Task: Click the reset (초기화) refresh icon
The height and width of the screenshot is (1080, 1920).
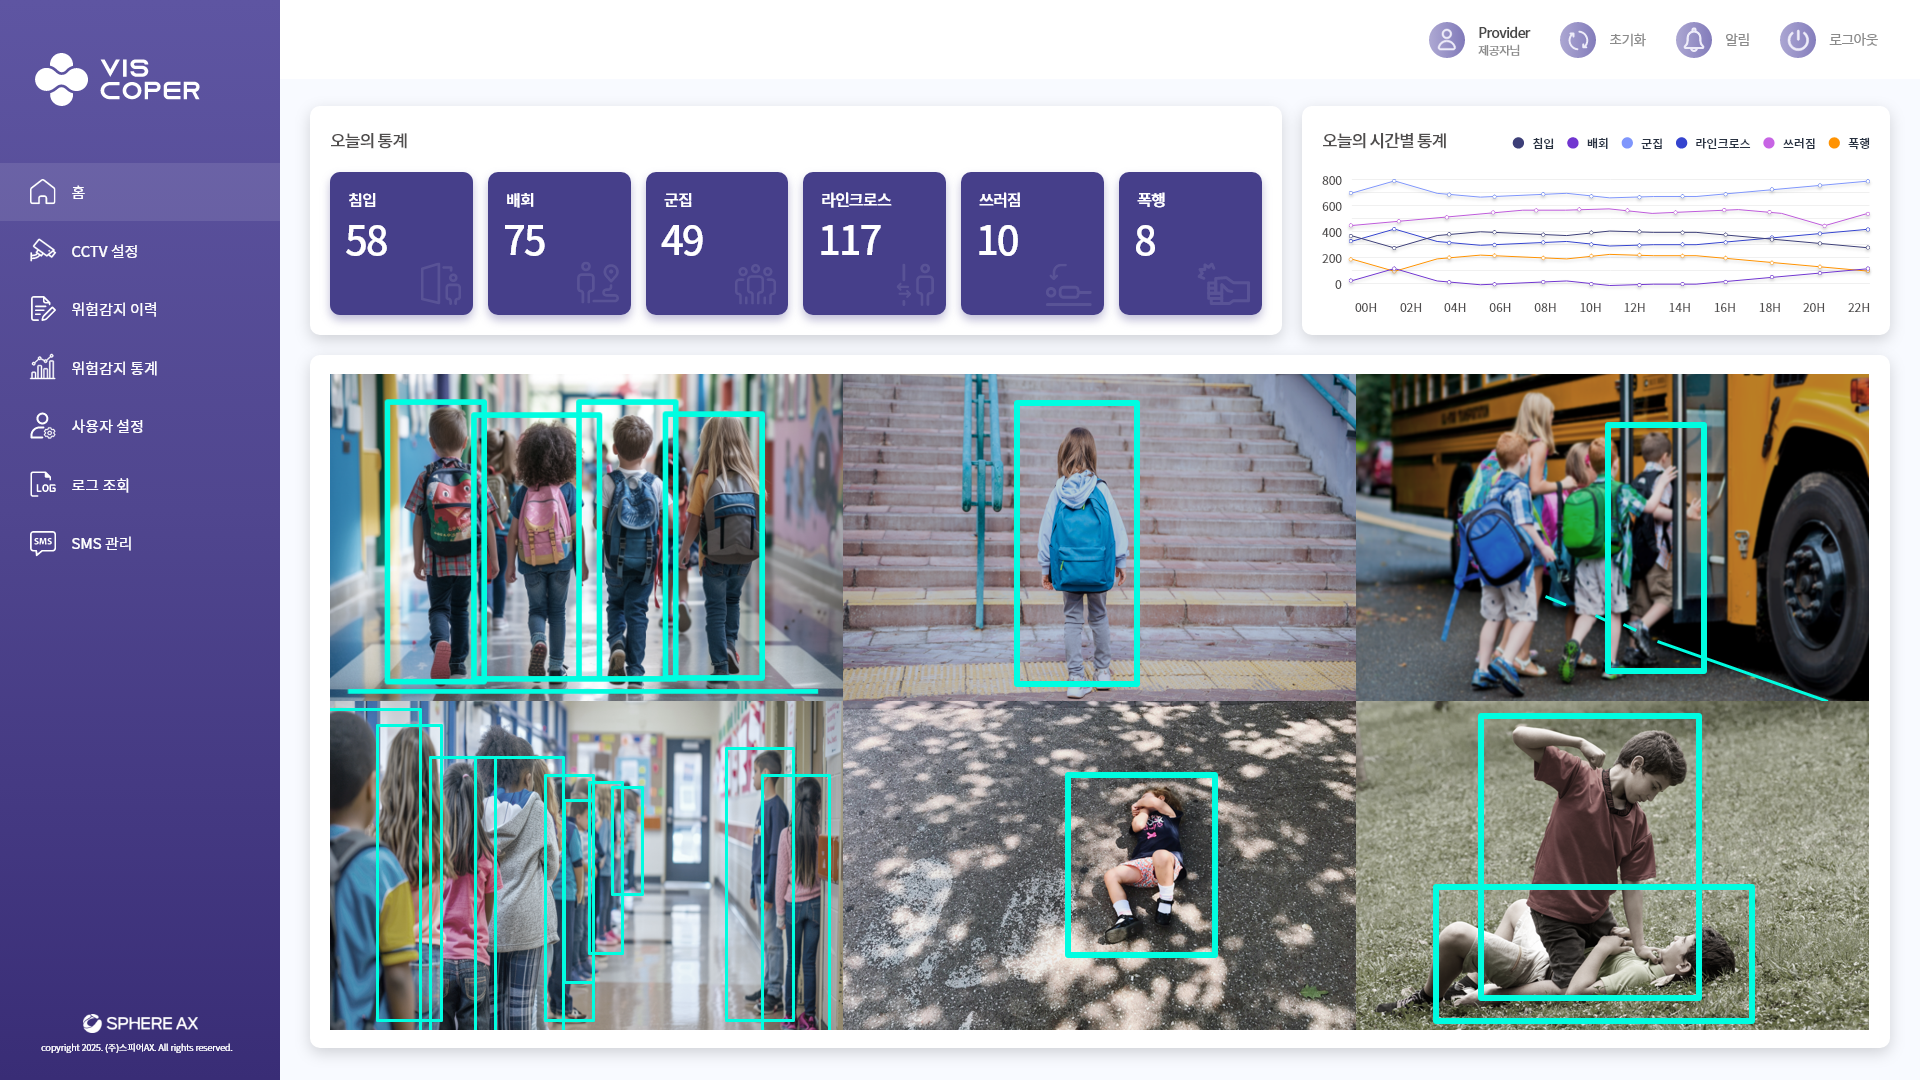Action: pyautogui.click(x=1577, y=40)
